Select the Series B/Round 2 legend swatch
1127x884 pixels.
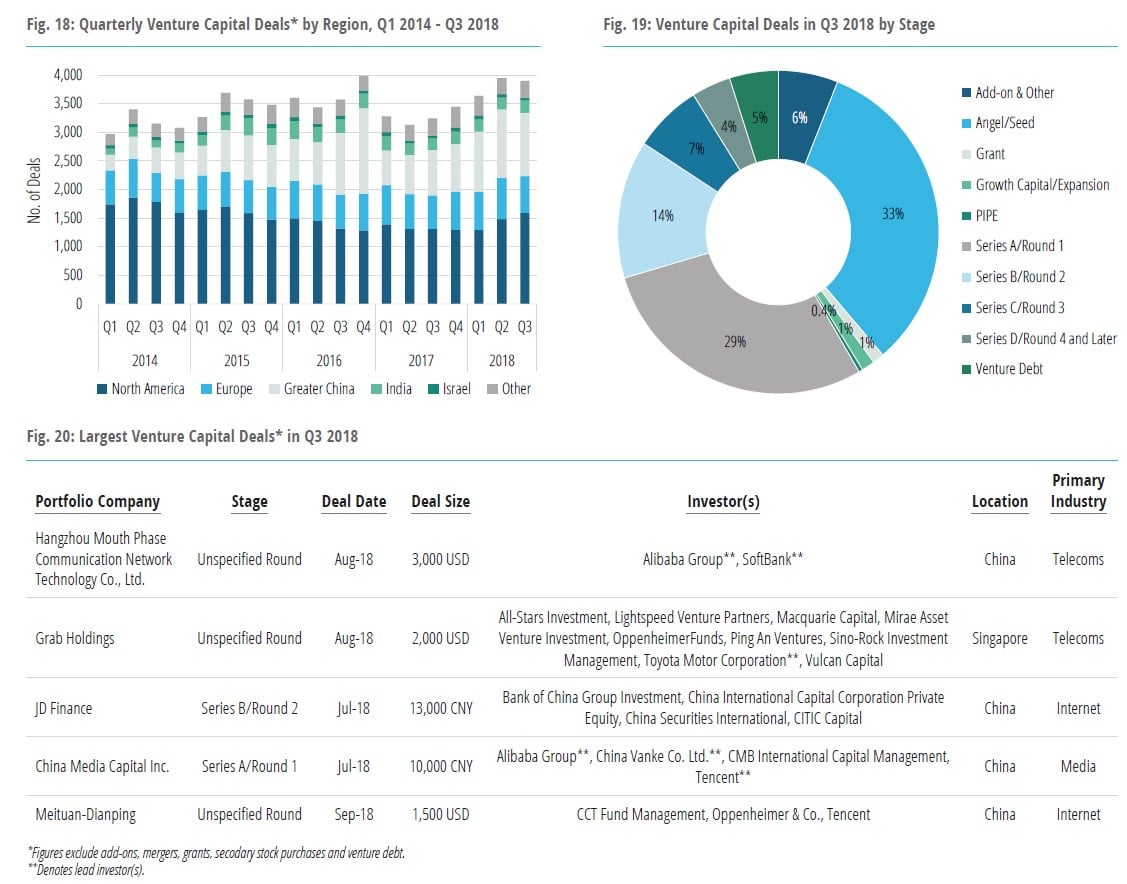(964, 277)
